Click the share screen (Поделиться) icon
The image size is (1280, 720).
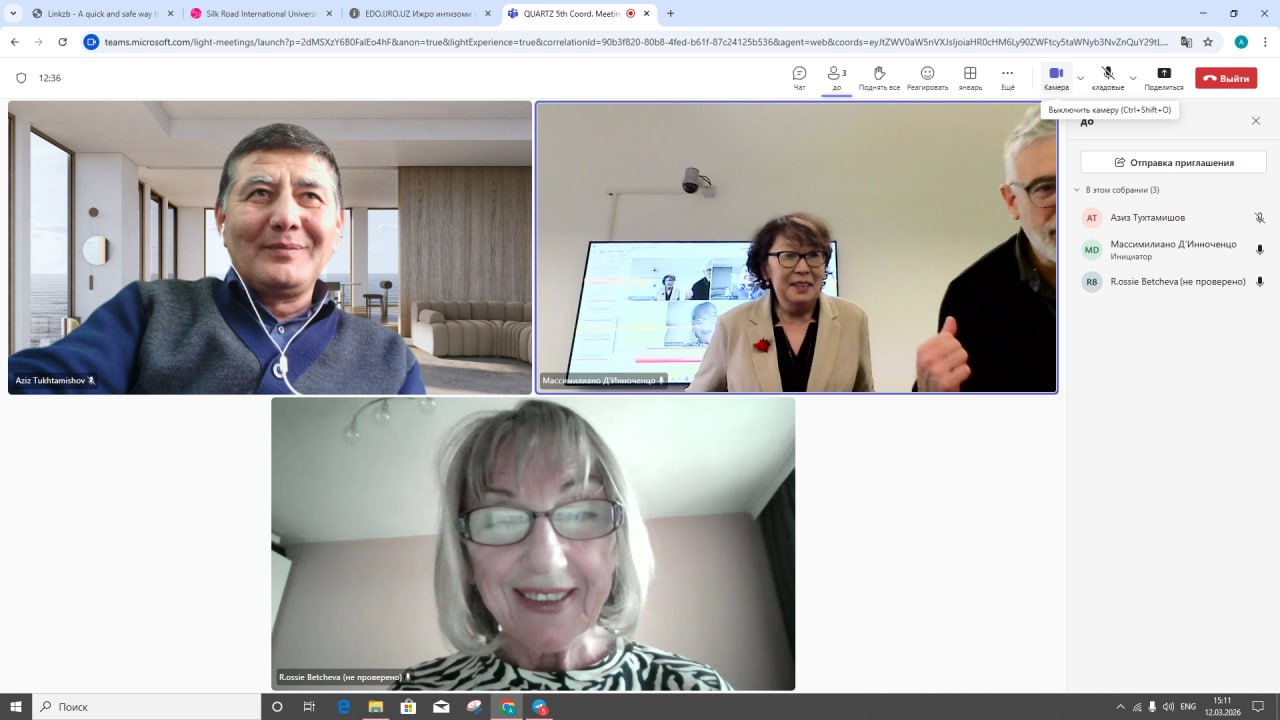1163,74
